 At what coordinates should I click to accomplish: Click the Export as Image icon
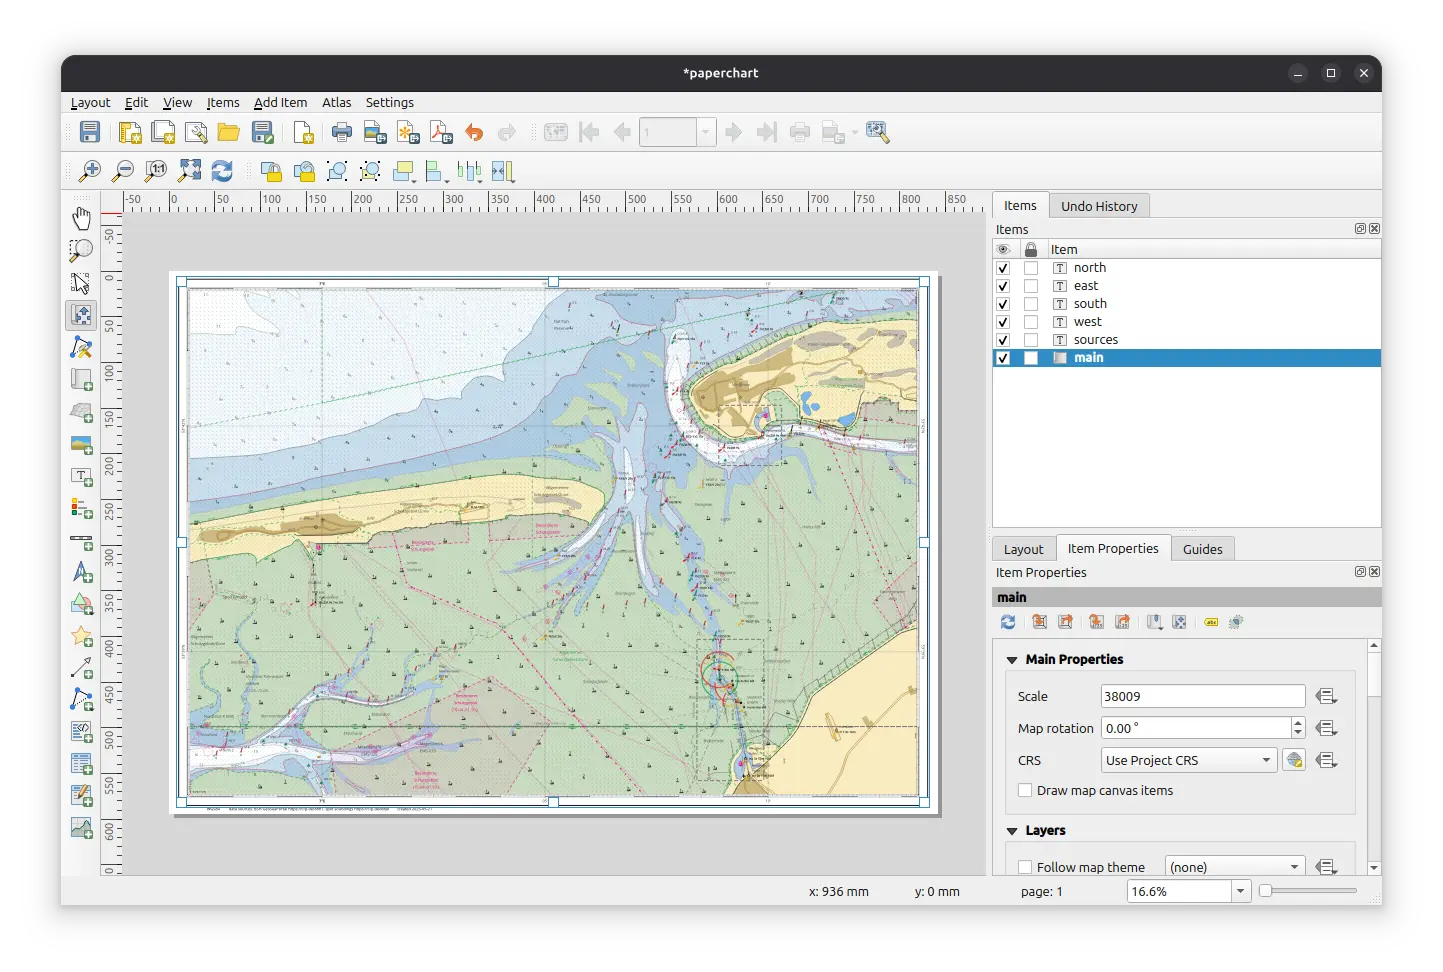pyautogui.click(x=375, y=132)
